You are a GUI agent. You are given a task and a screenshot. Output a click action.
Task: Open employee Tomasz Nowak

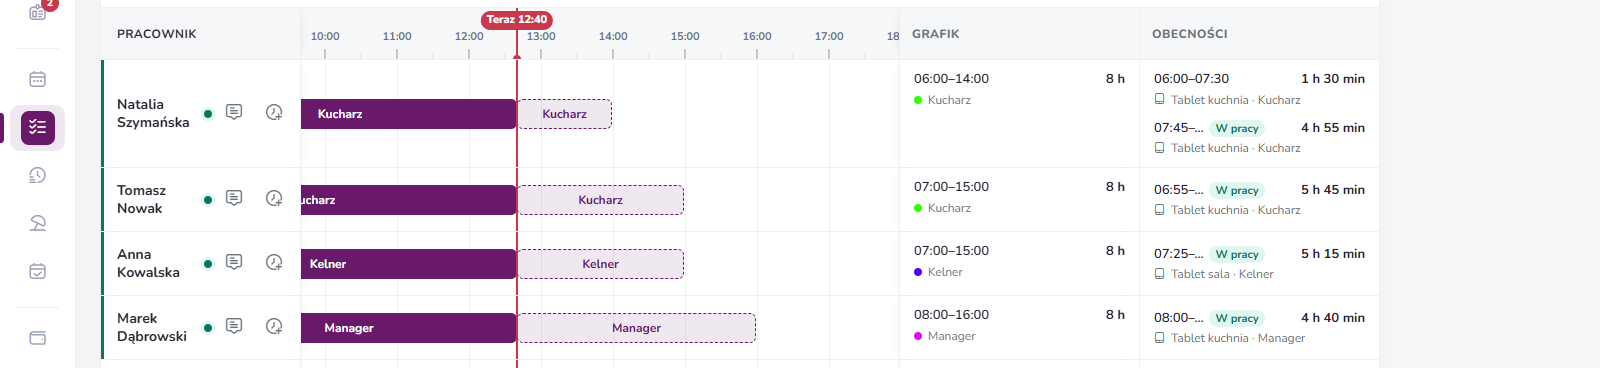[x=141, y=199]
